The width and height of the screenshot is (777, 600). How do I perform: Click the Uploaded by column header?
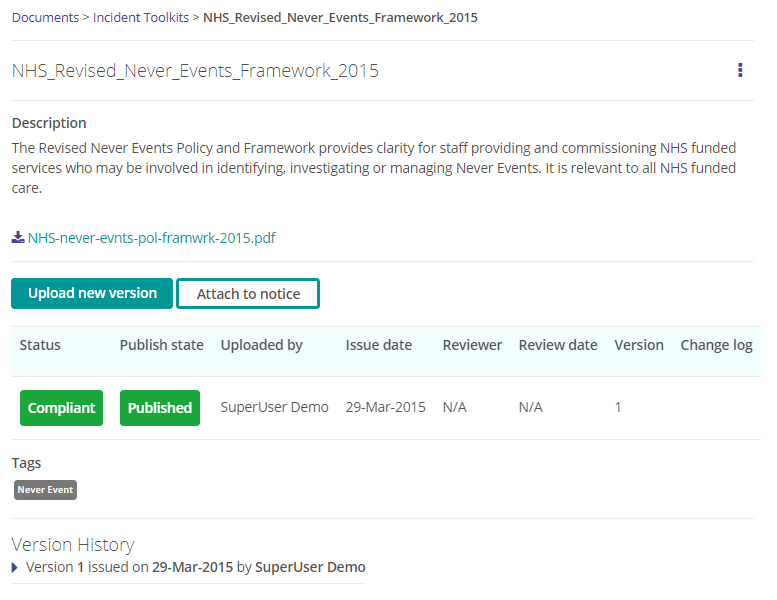(x=262, y=345)
